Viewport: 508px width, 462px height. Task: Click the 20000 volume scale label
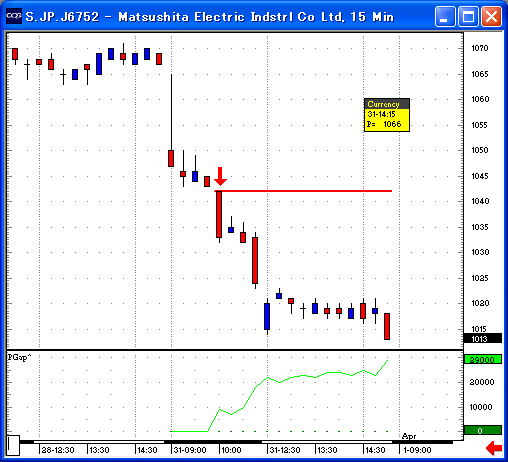(x=482, y=382)
